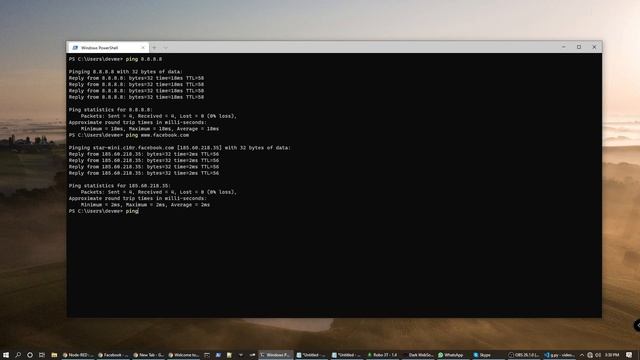
Task: Click the 'Average = 10ms' statistics line
Action: tap(149, 129)
